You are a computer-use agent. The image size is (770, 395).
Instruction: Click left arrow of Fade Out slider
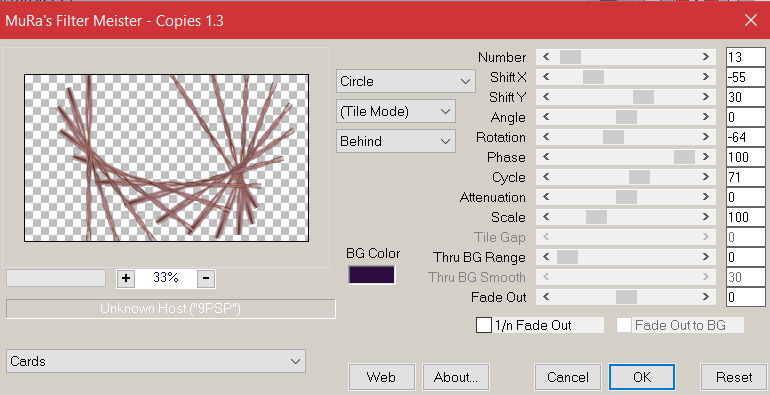coord(546,297)
